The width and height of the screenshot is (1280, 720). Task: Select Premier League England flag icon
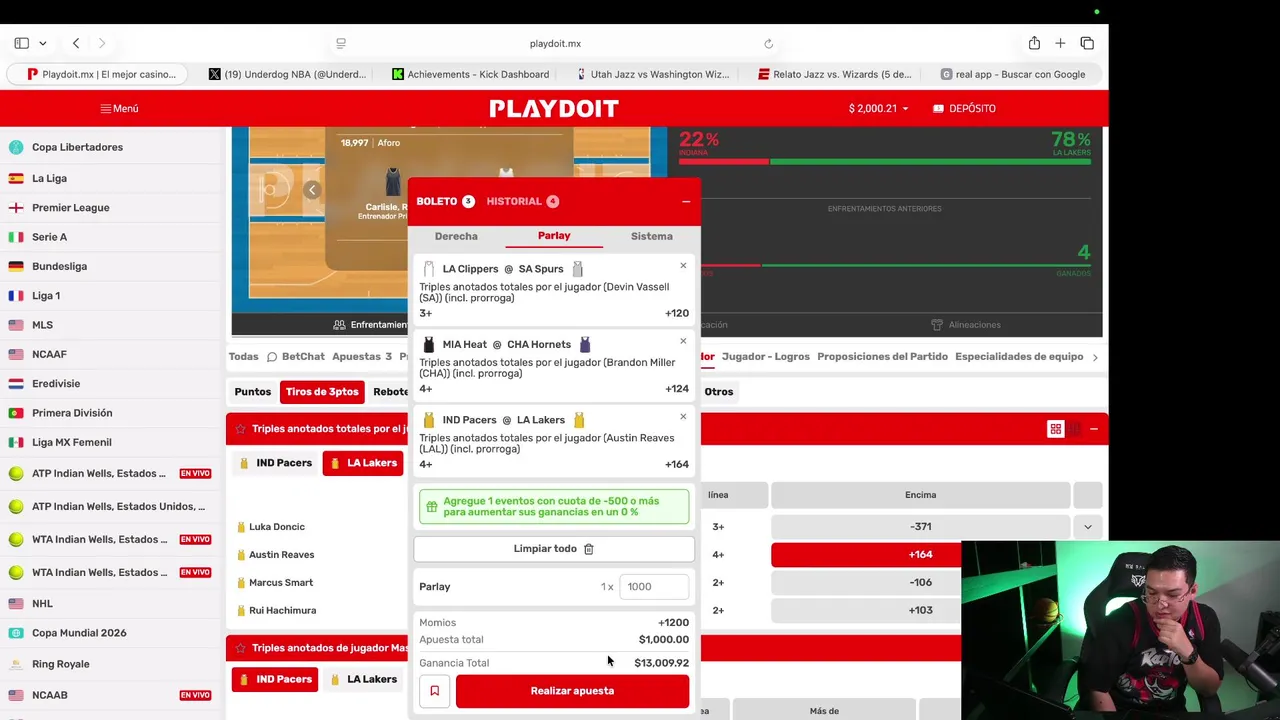[16, 208]
